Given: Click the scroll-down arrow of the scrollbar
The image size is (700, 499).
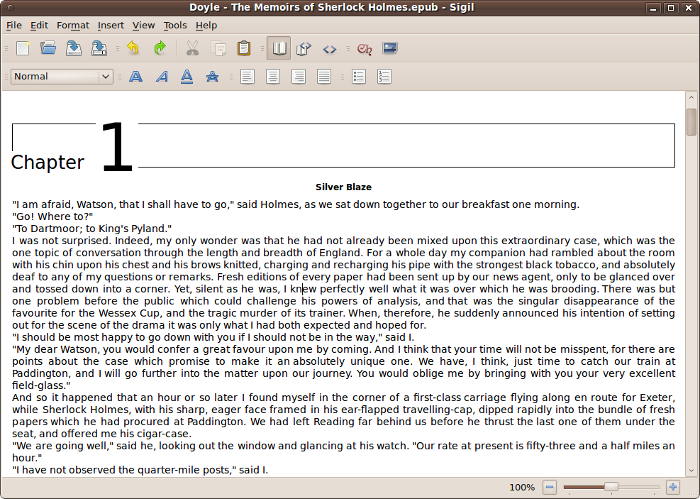Looking at the screenshot, I should tap(692, 470).
